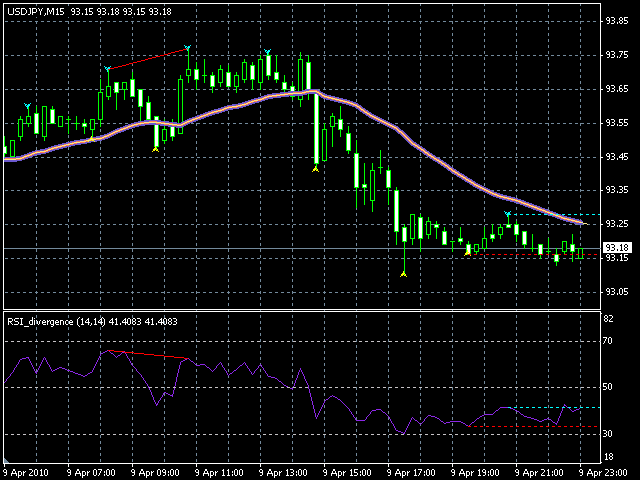Click the 93.75 price axis label

click(x=616, y=55)
